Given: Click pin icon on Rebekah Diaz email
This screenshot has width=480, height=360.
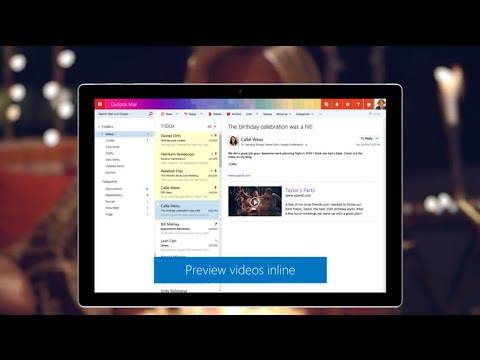Looking at the screenshot, I should point(216,171).
